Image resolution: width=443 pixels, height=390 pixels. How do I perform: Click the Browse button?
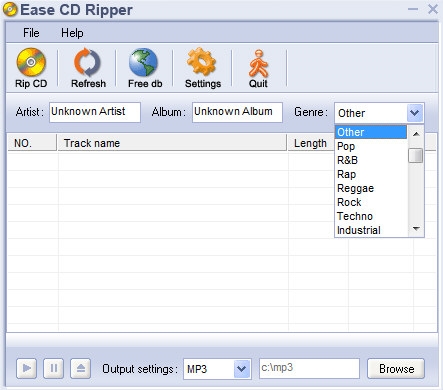click(x=396, y=369)
